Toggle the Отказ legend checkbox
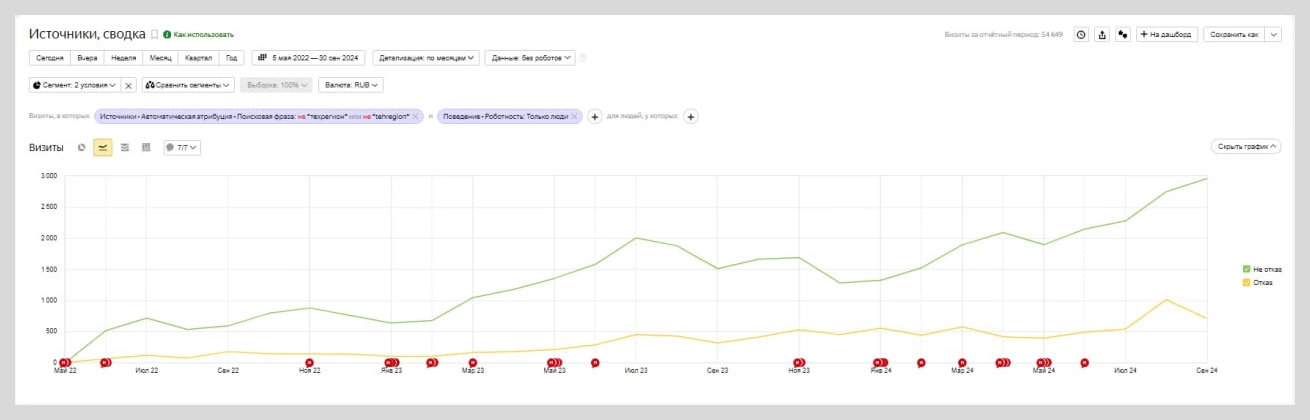The width and height of the screenshot is (1310, 420). coord(1246,282)
